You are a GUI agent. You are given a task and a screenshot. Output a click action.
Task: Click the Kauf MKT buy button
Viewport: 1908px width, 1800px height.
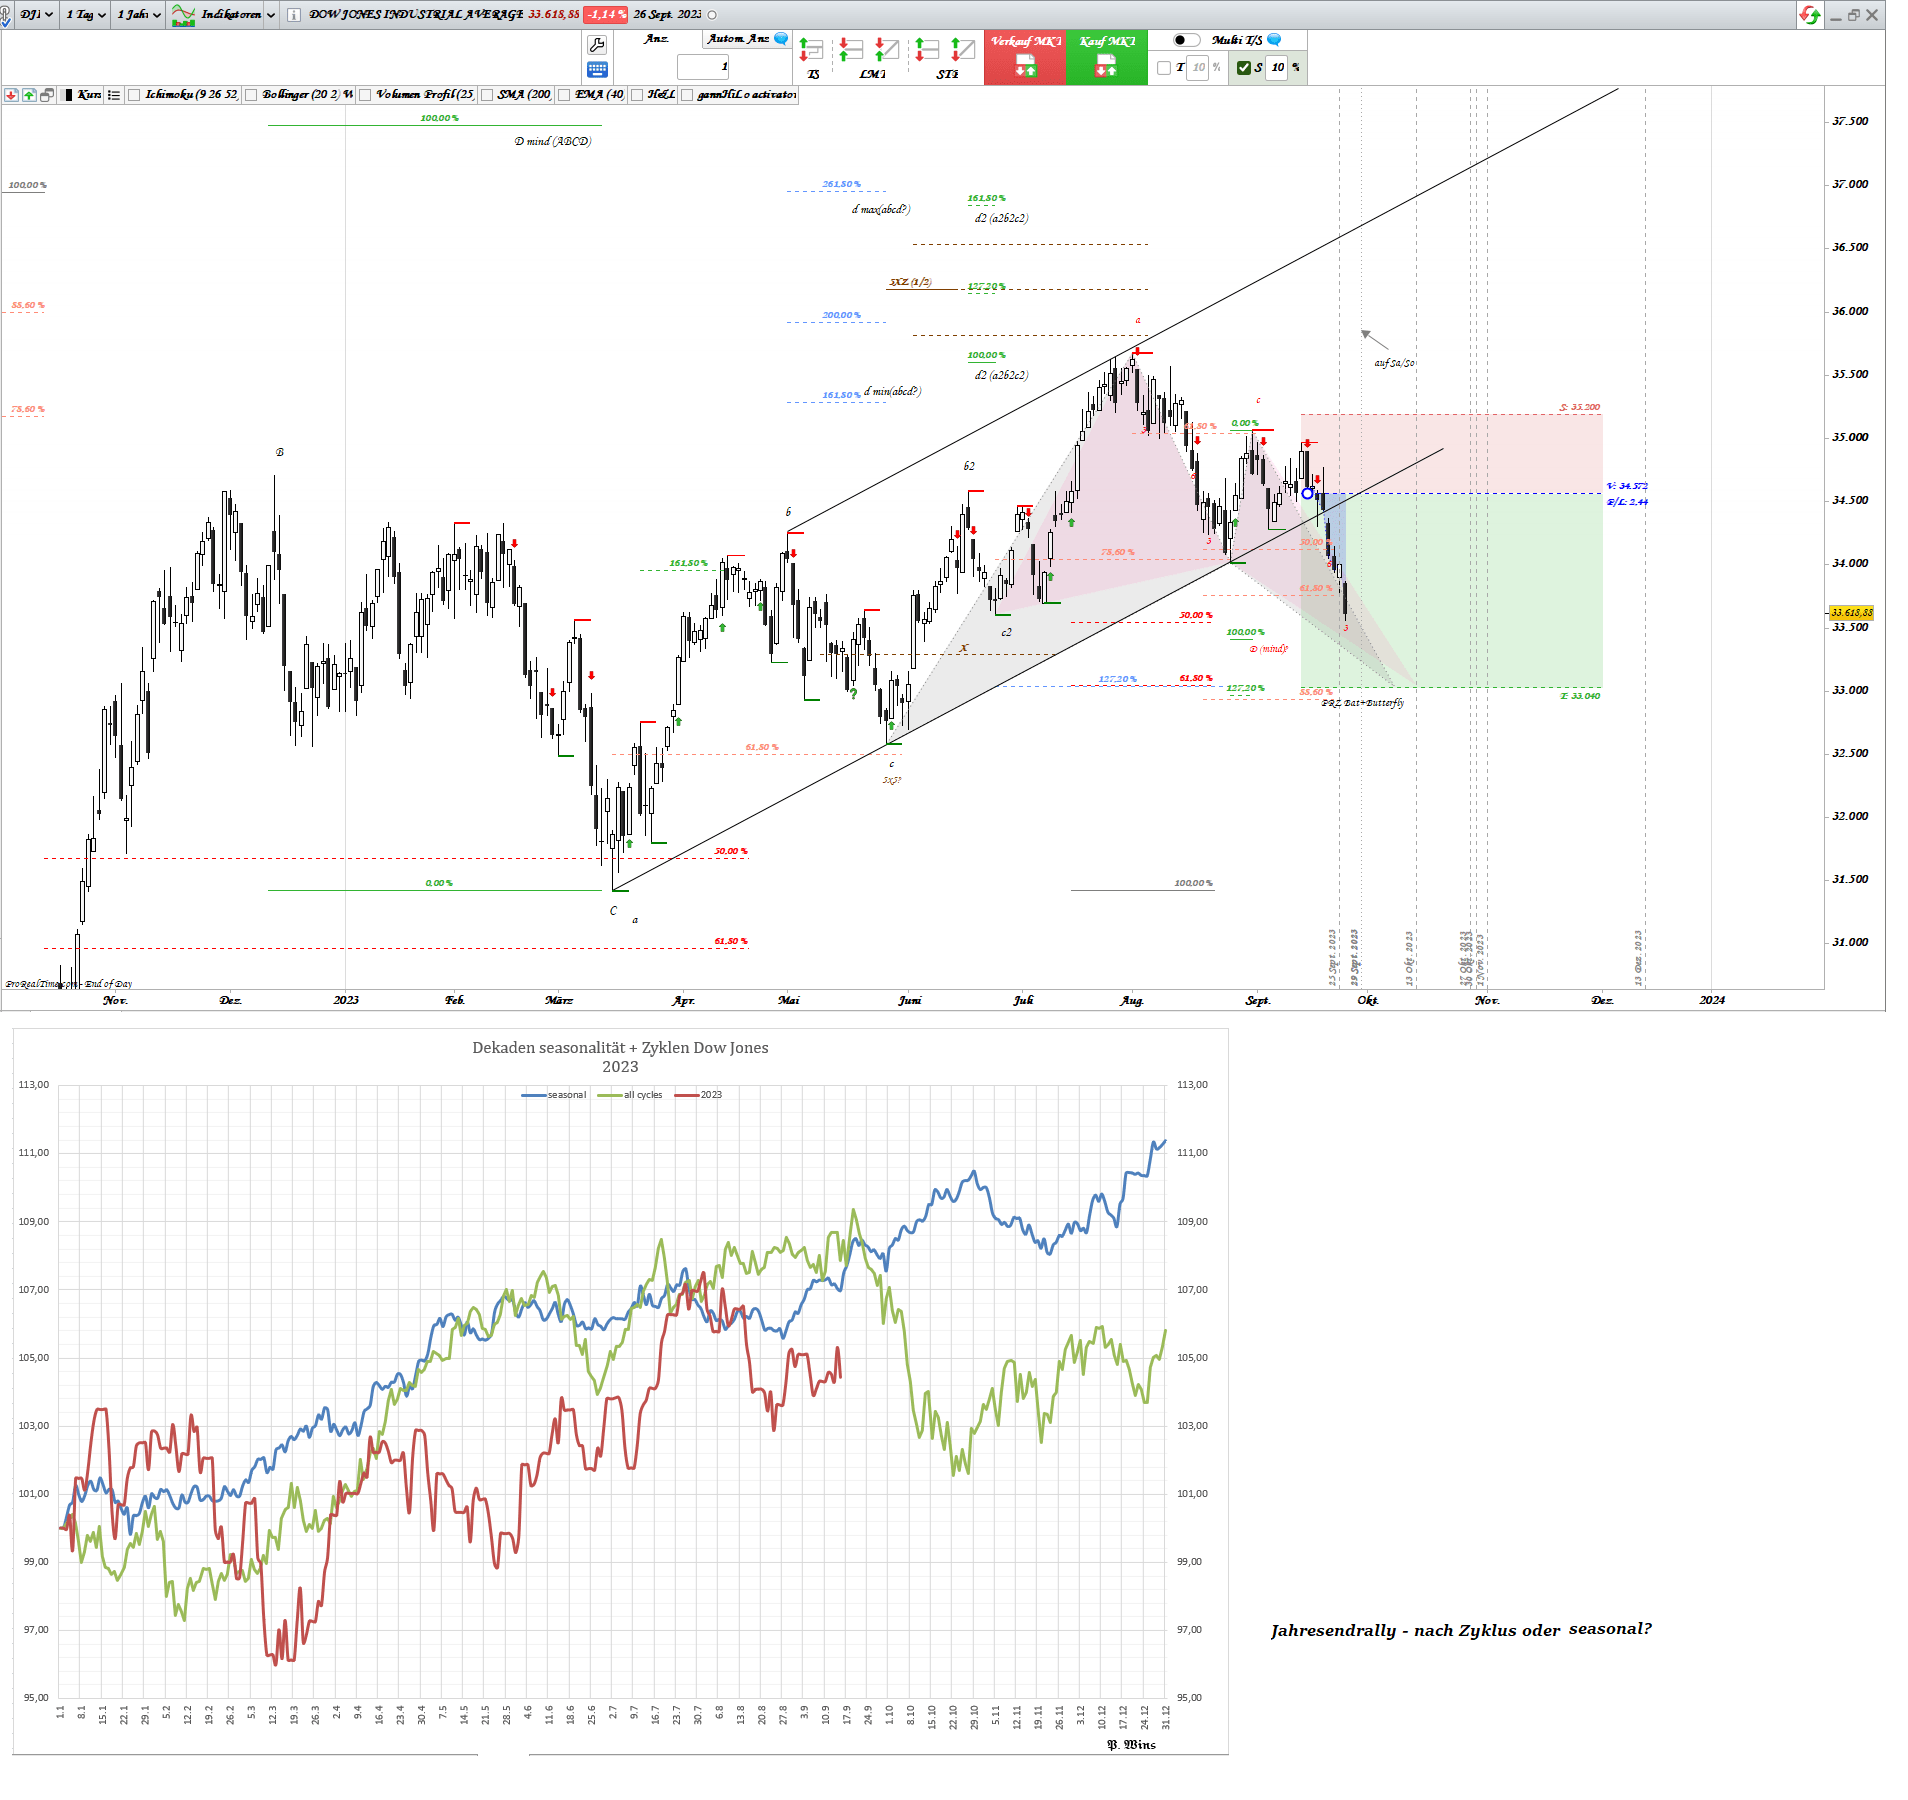click(x=1106, y=57)
